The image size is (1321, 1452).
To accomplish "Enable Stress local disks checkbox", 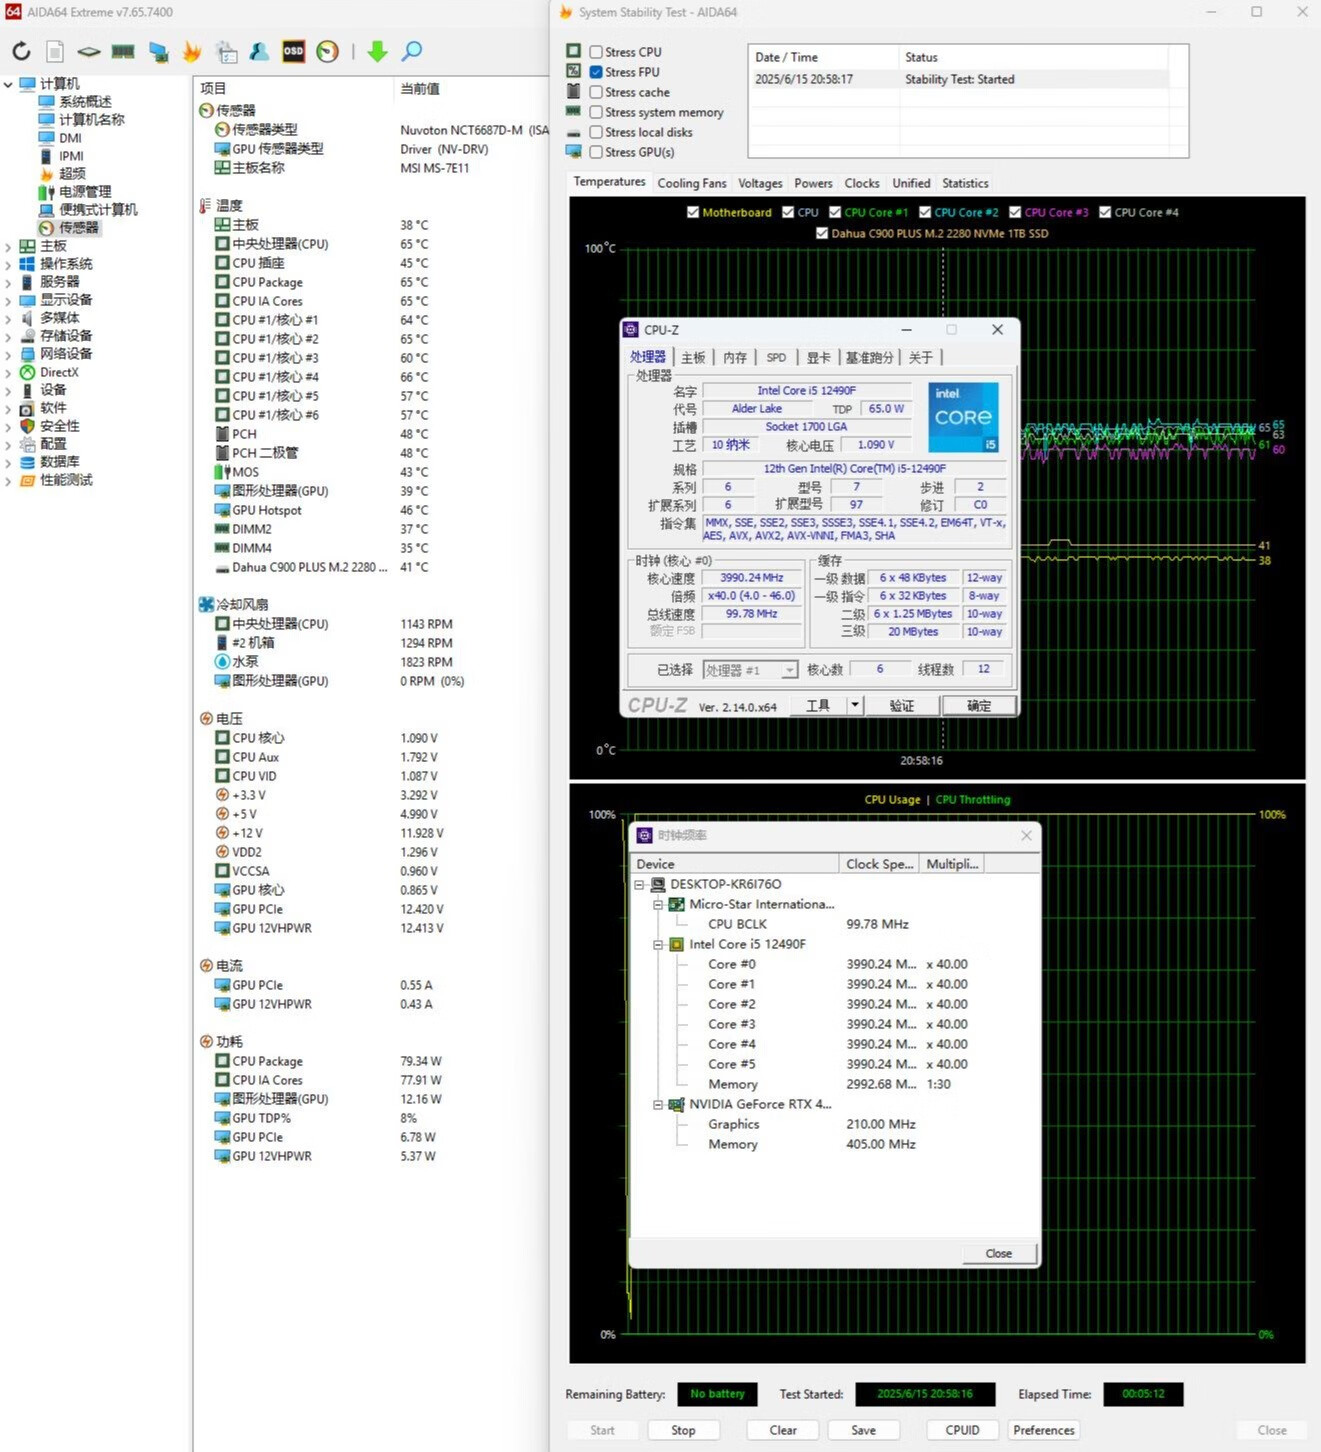I will (x=596, y=132).
